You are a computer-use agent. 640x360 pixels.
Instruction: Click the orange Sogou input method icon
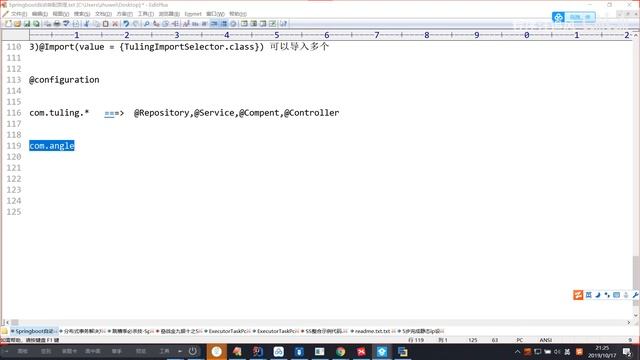click(578, 295)
